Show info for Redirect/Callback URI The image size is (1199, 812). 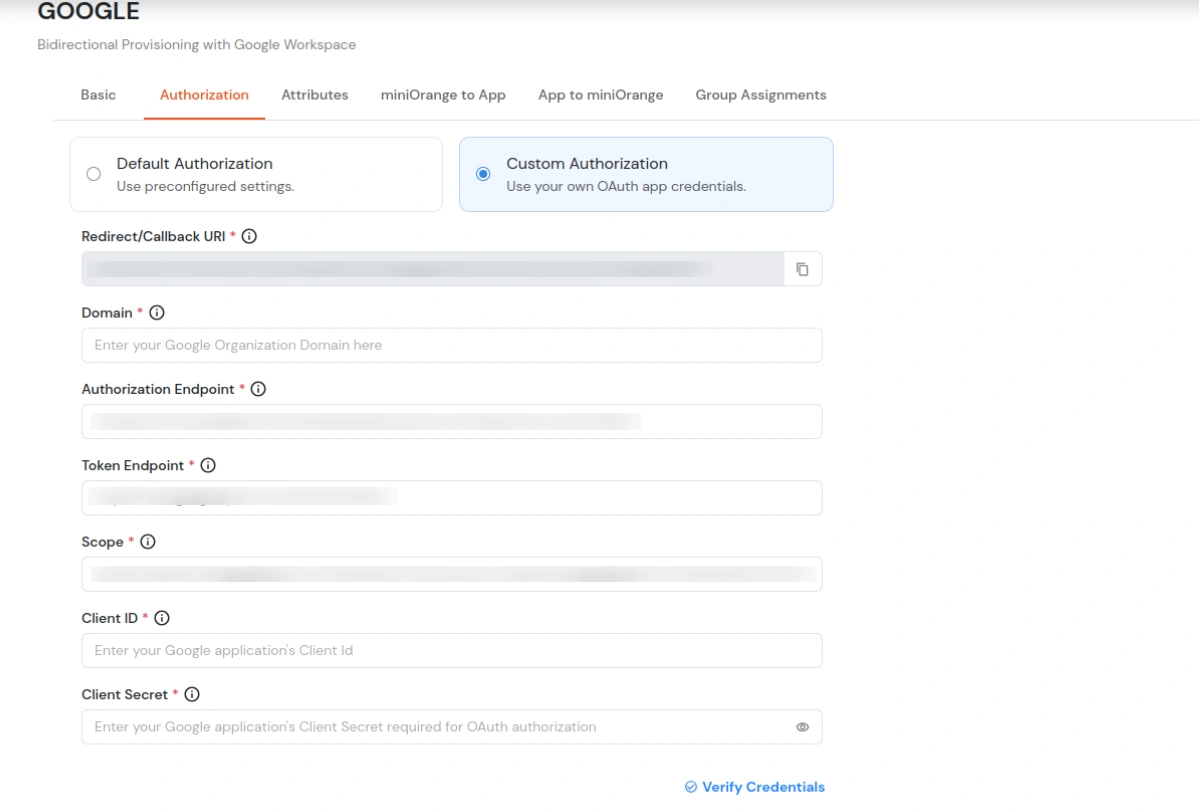click(249, 236)
